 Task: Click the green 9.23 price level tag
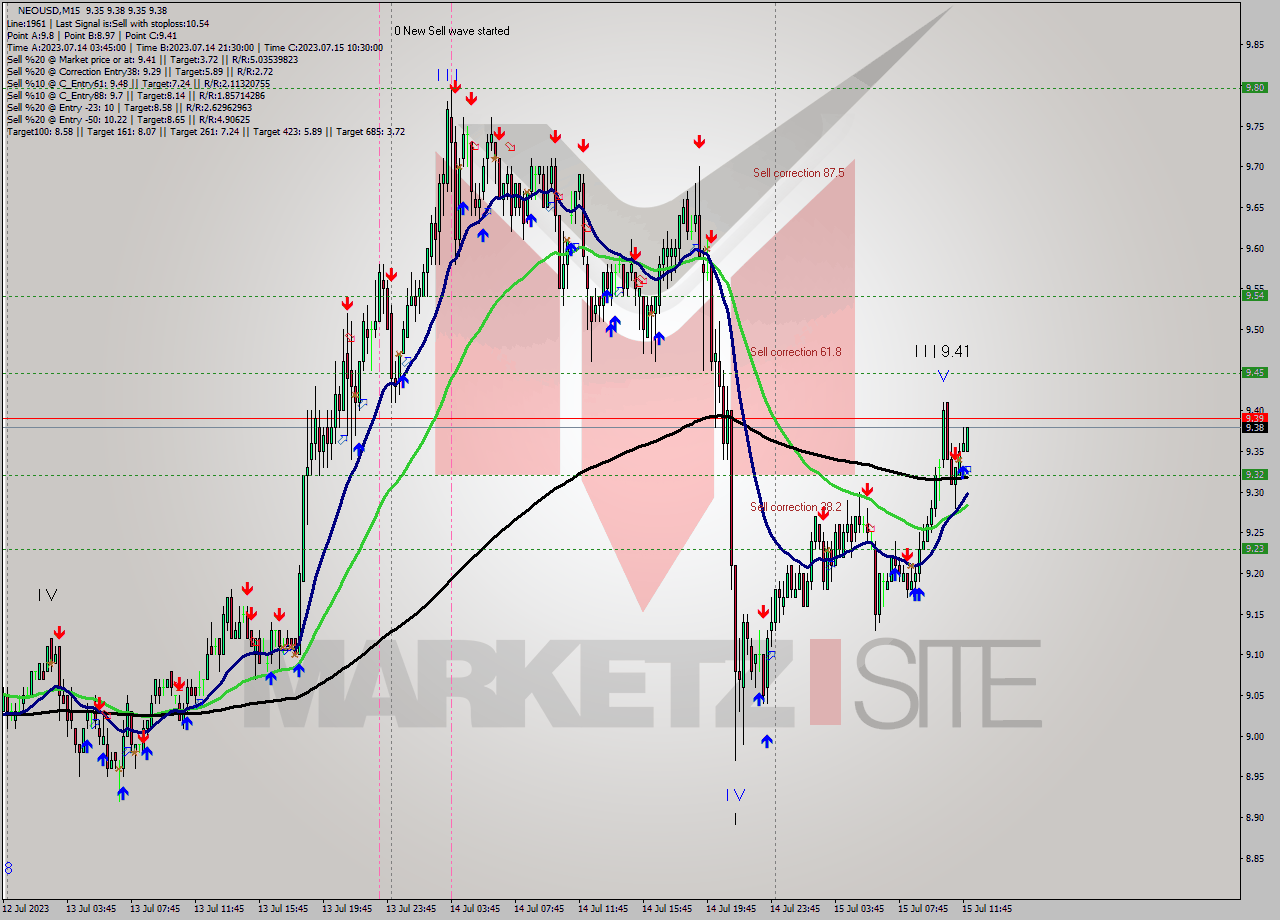tap(1254, 548)
